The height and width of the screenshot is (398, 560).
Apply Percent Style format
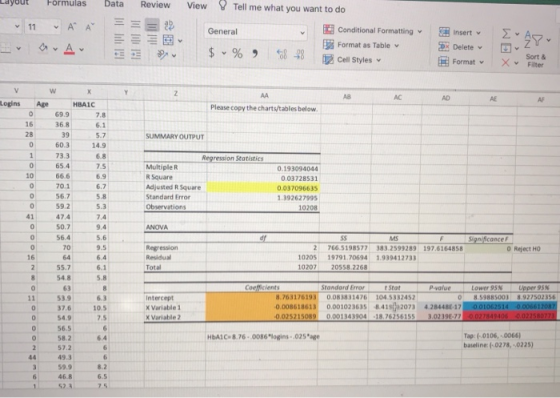(238, 54)
